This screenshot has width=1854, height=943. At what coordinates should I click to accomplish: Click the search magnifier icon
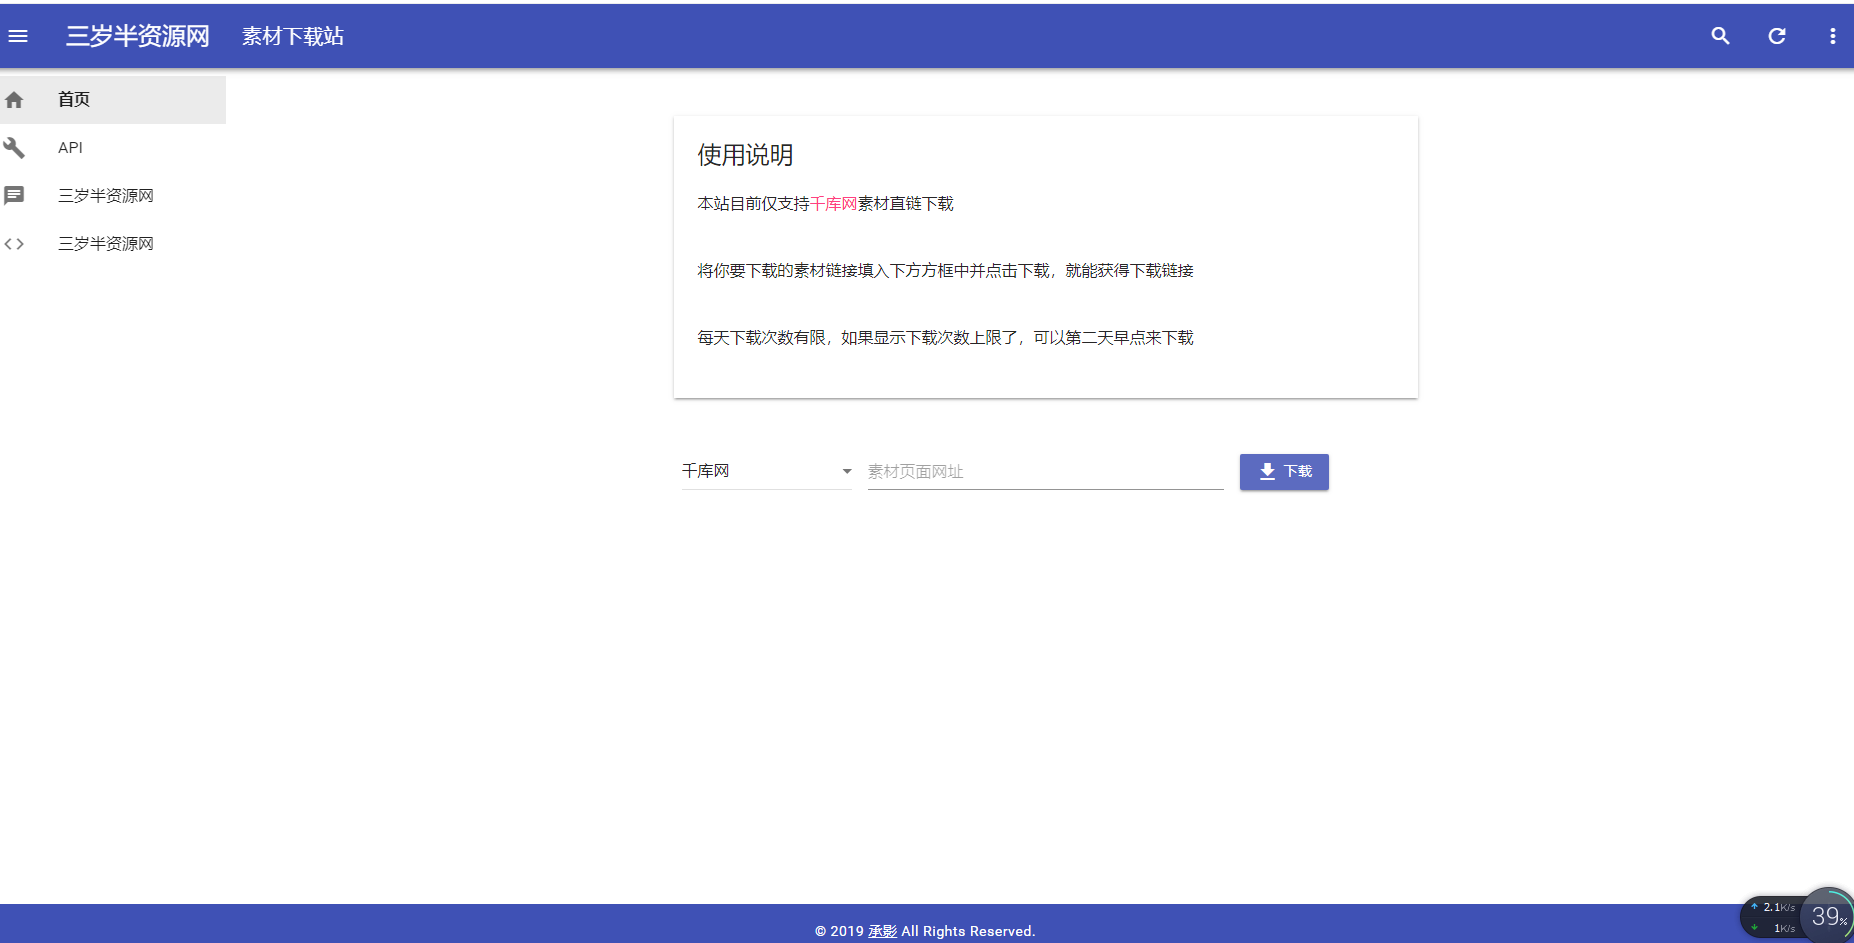point(1720,36)
